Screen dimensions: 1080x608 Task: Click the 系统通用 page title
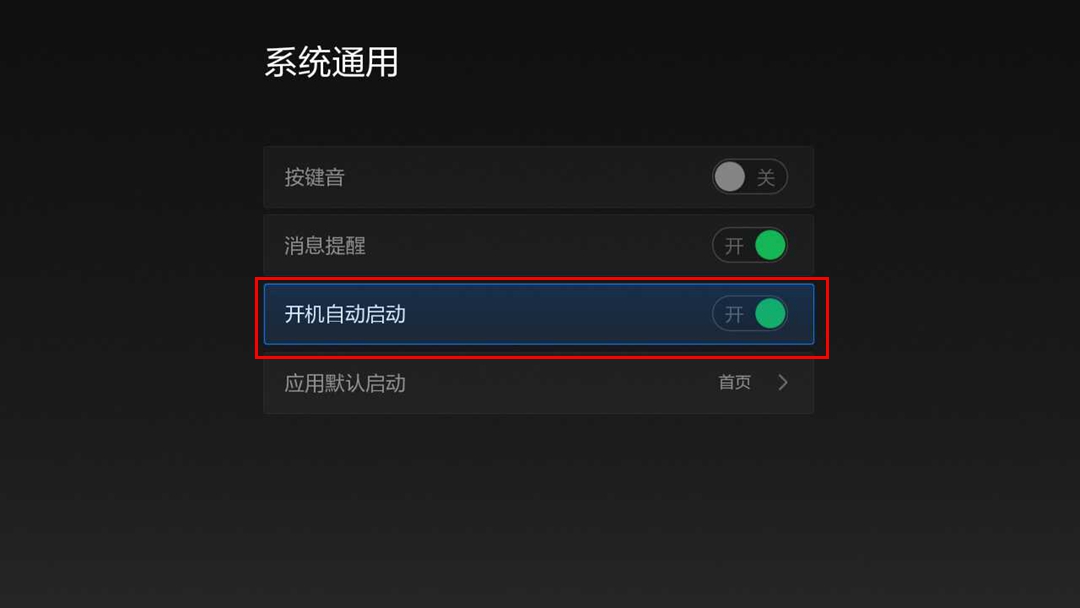coord(331,63)
